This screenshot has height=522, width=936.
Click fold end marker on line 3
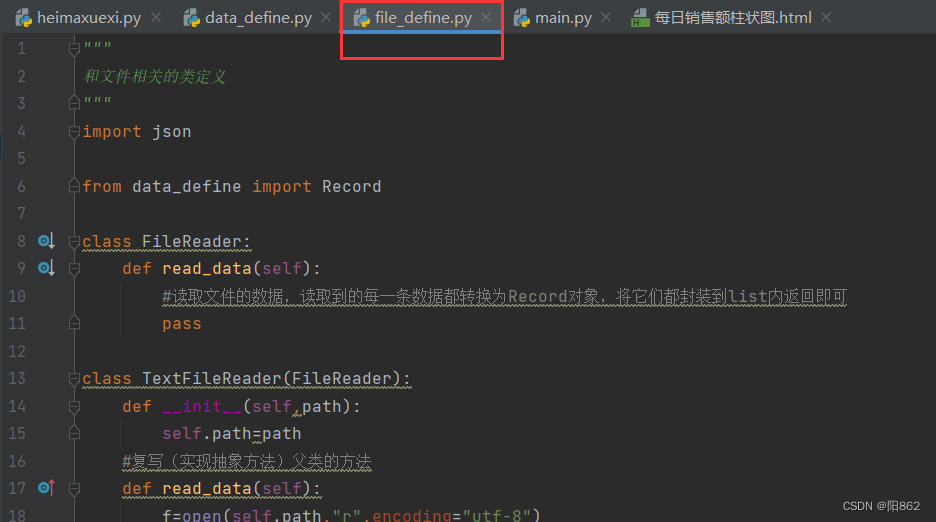74,102
